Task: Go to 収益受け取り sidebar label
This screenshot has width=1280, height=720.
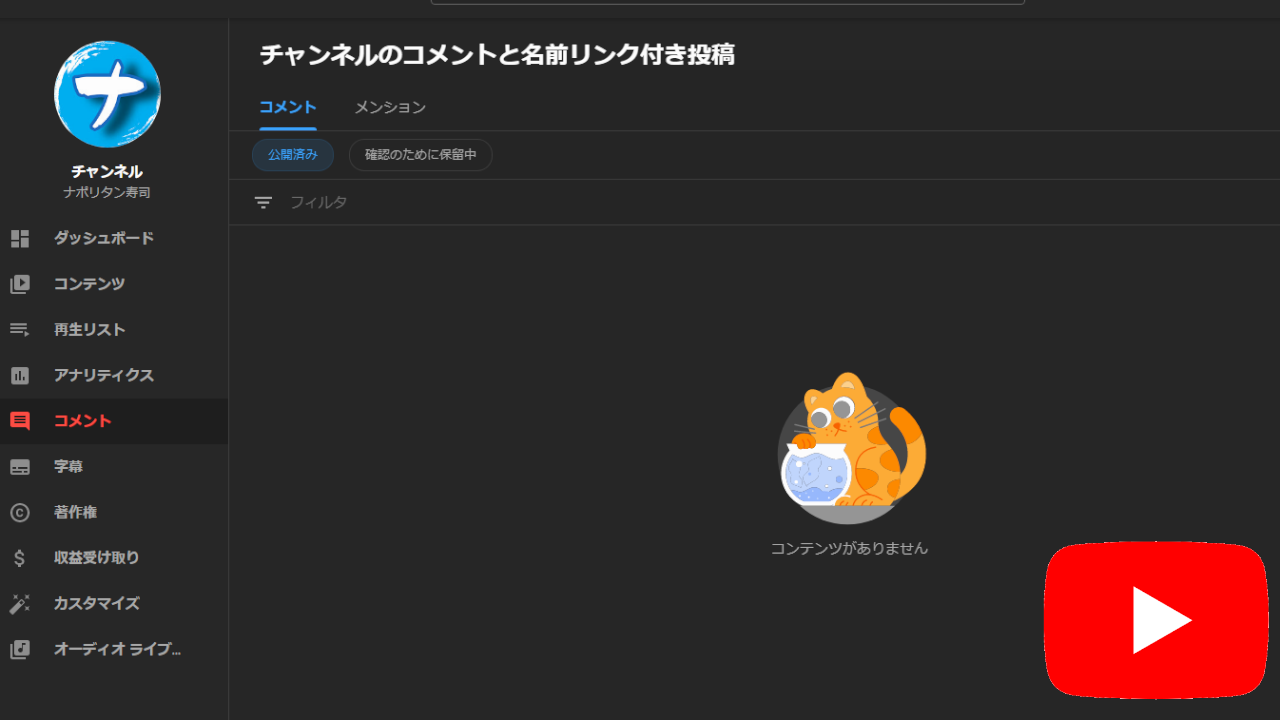Action: [x=97, y=558]
